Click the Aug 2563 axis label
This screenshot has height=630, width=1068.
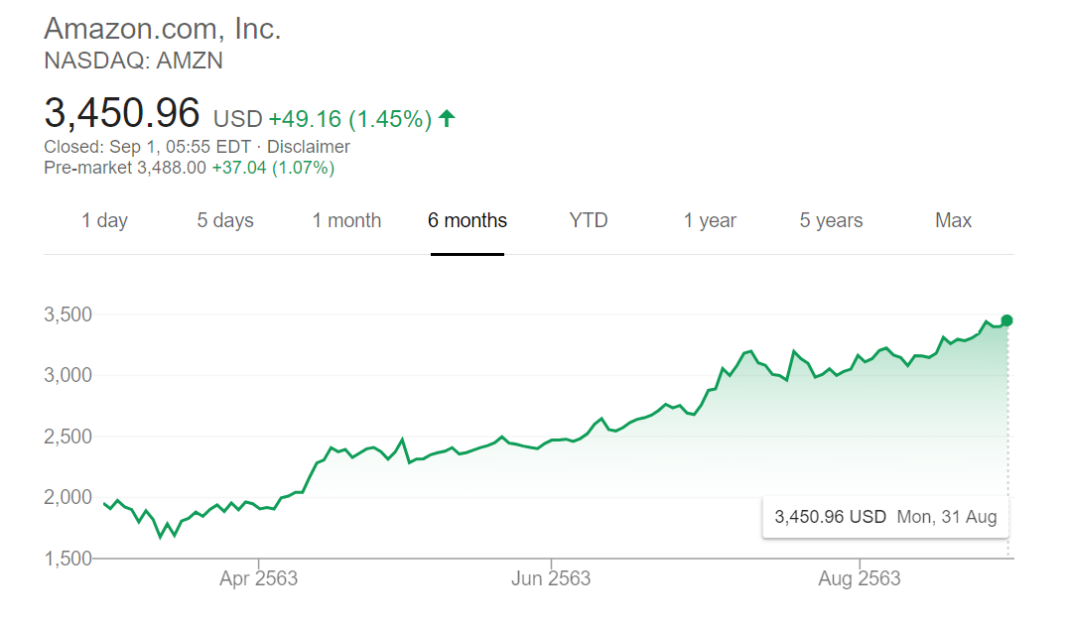[x=861, y=578]
